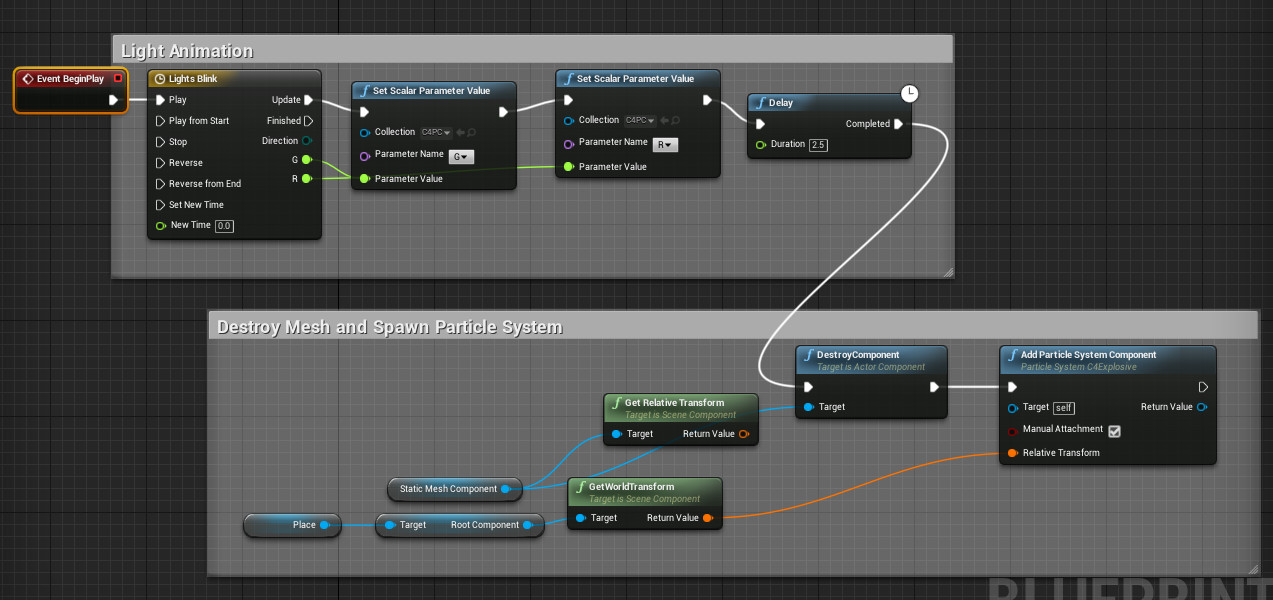Image resolution: width=1273 pixels, height=600 pixels.
Task: Click the Light Animation comment resize handle
Action: pos(948,271)
